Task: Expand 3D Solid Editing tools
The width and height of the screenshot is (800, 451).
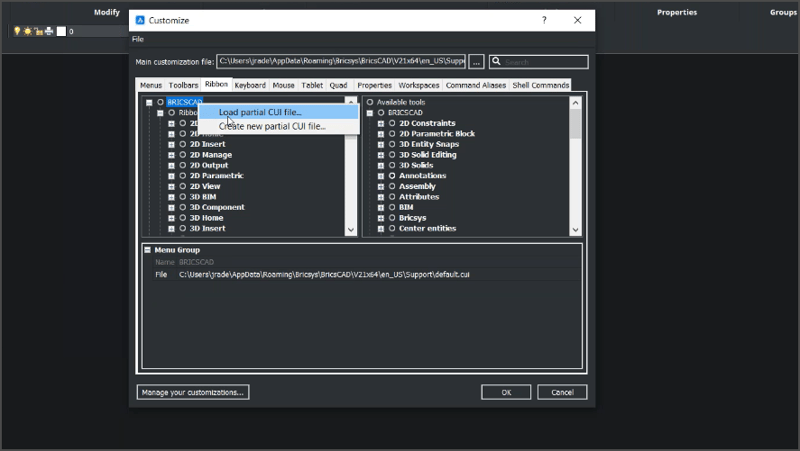Action: pos(381,155)
